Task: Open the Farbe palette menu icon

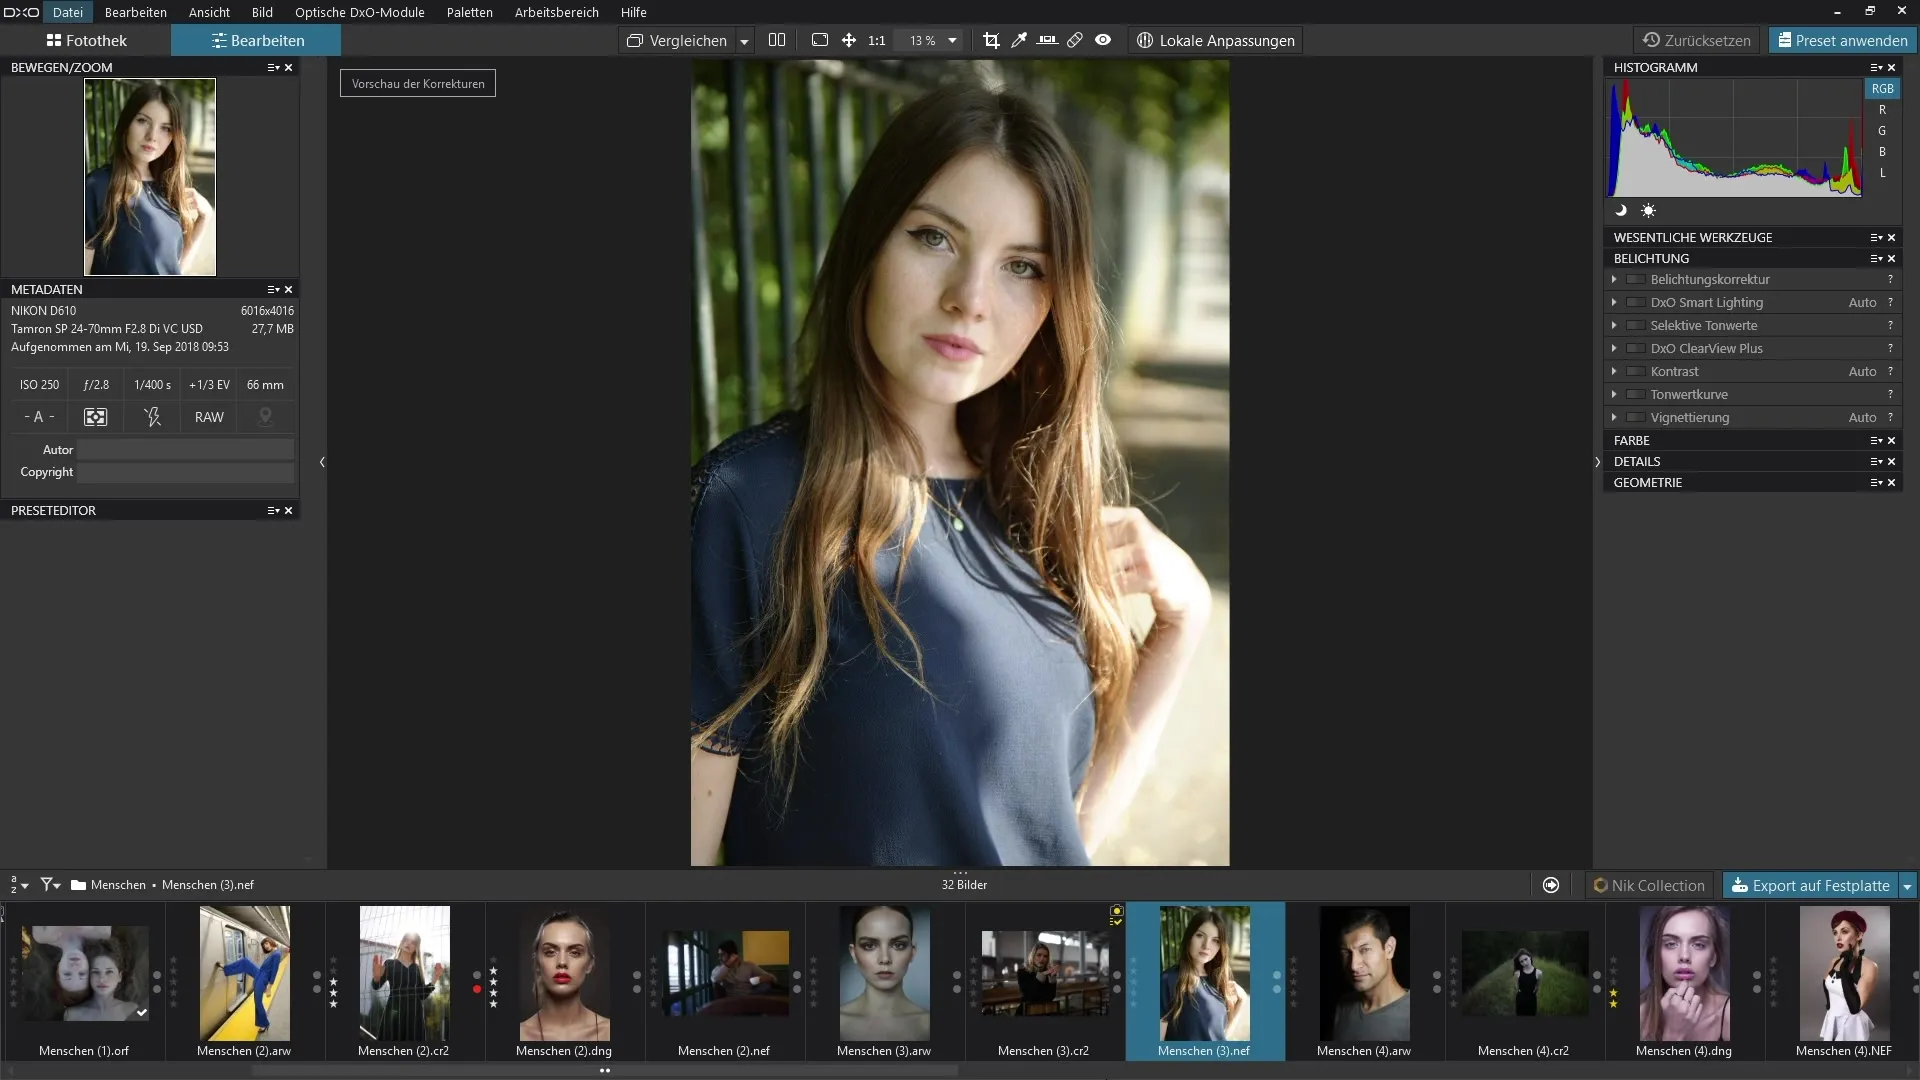Action: pyautogui.click(x=1876, y=440)
